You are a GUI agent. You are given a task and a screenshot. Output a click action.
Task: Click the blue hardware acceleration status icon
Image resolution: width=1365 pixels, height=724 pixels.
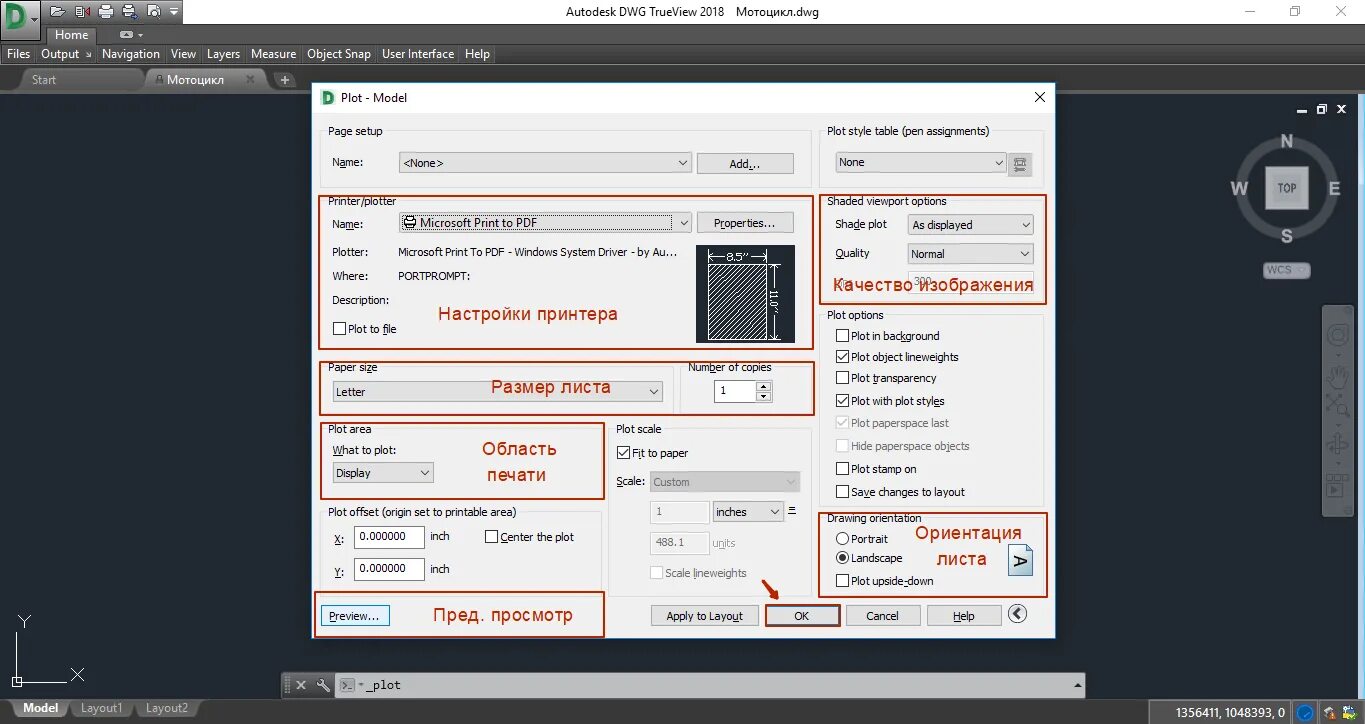[1306, 713]
